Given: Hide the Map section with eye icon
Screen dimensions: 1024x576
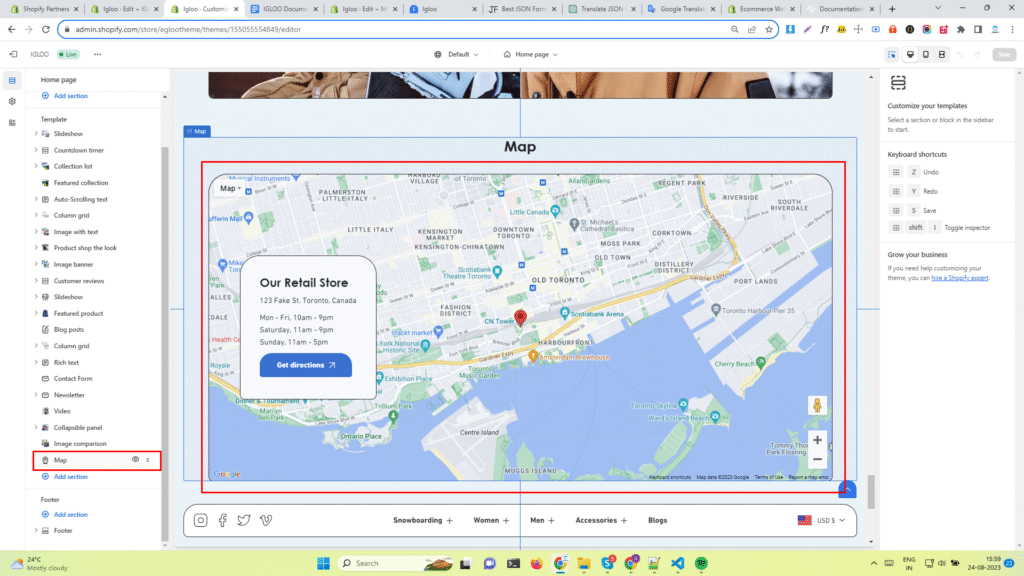Looking at the screenshot, I should click(x=135, y=460).
